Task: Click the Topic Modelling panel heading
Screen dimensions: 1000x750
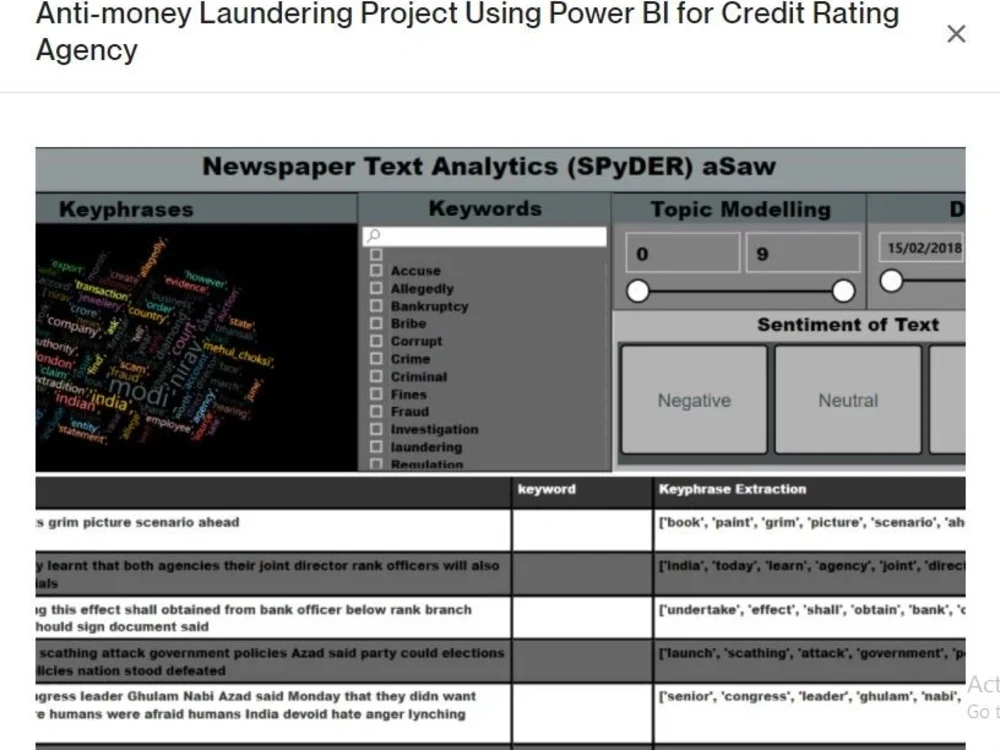Action: (x=740, y=209)
